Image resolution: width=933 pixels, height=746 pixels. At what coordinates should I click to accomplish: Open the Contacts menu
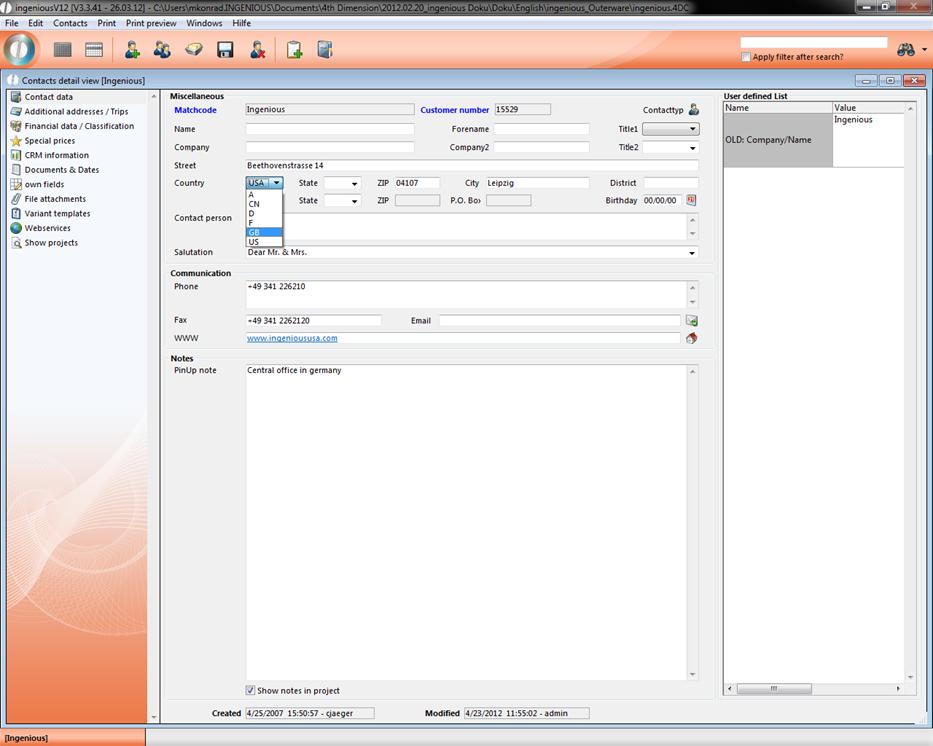point(70,23)
